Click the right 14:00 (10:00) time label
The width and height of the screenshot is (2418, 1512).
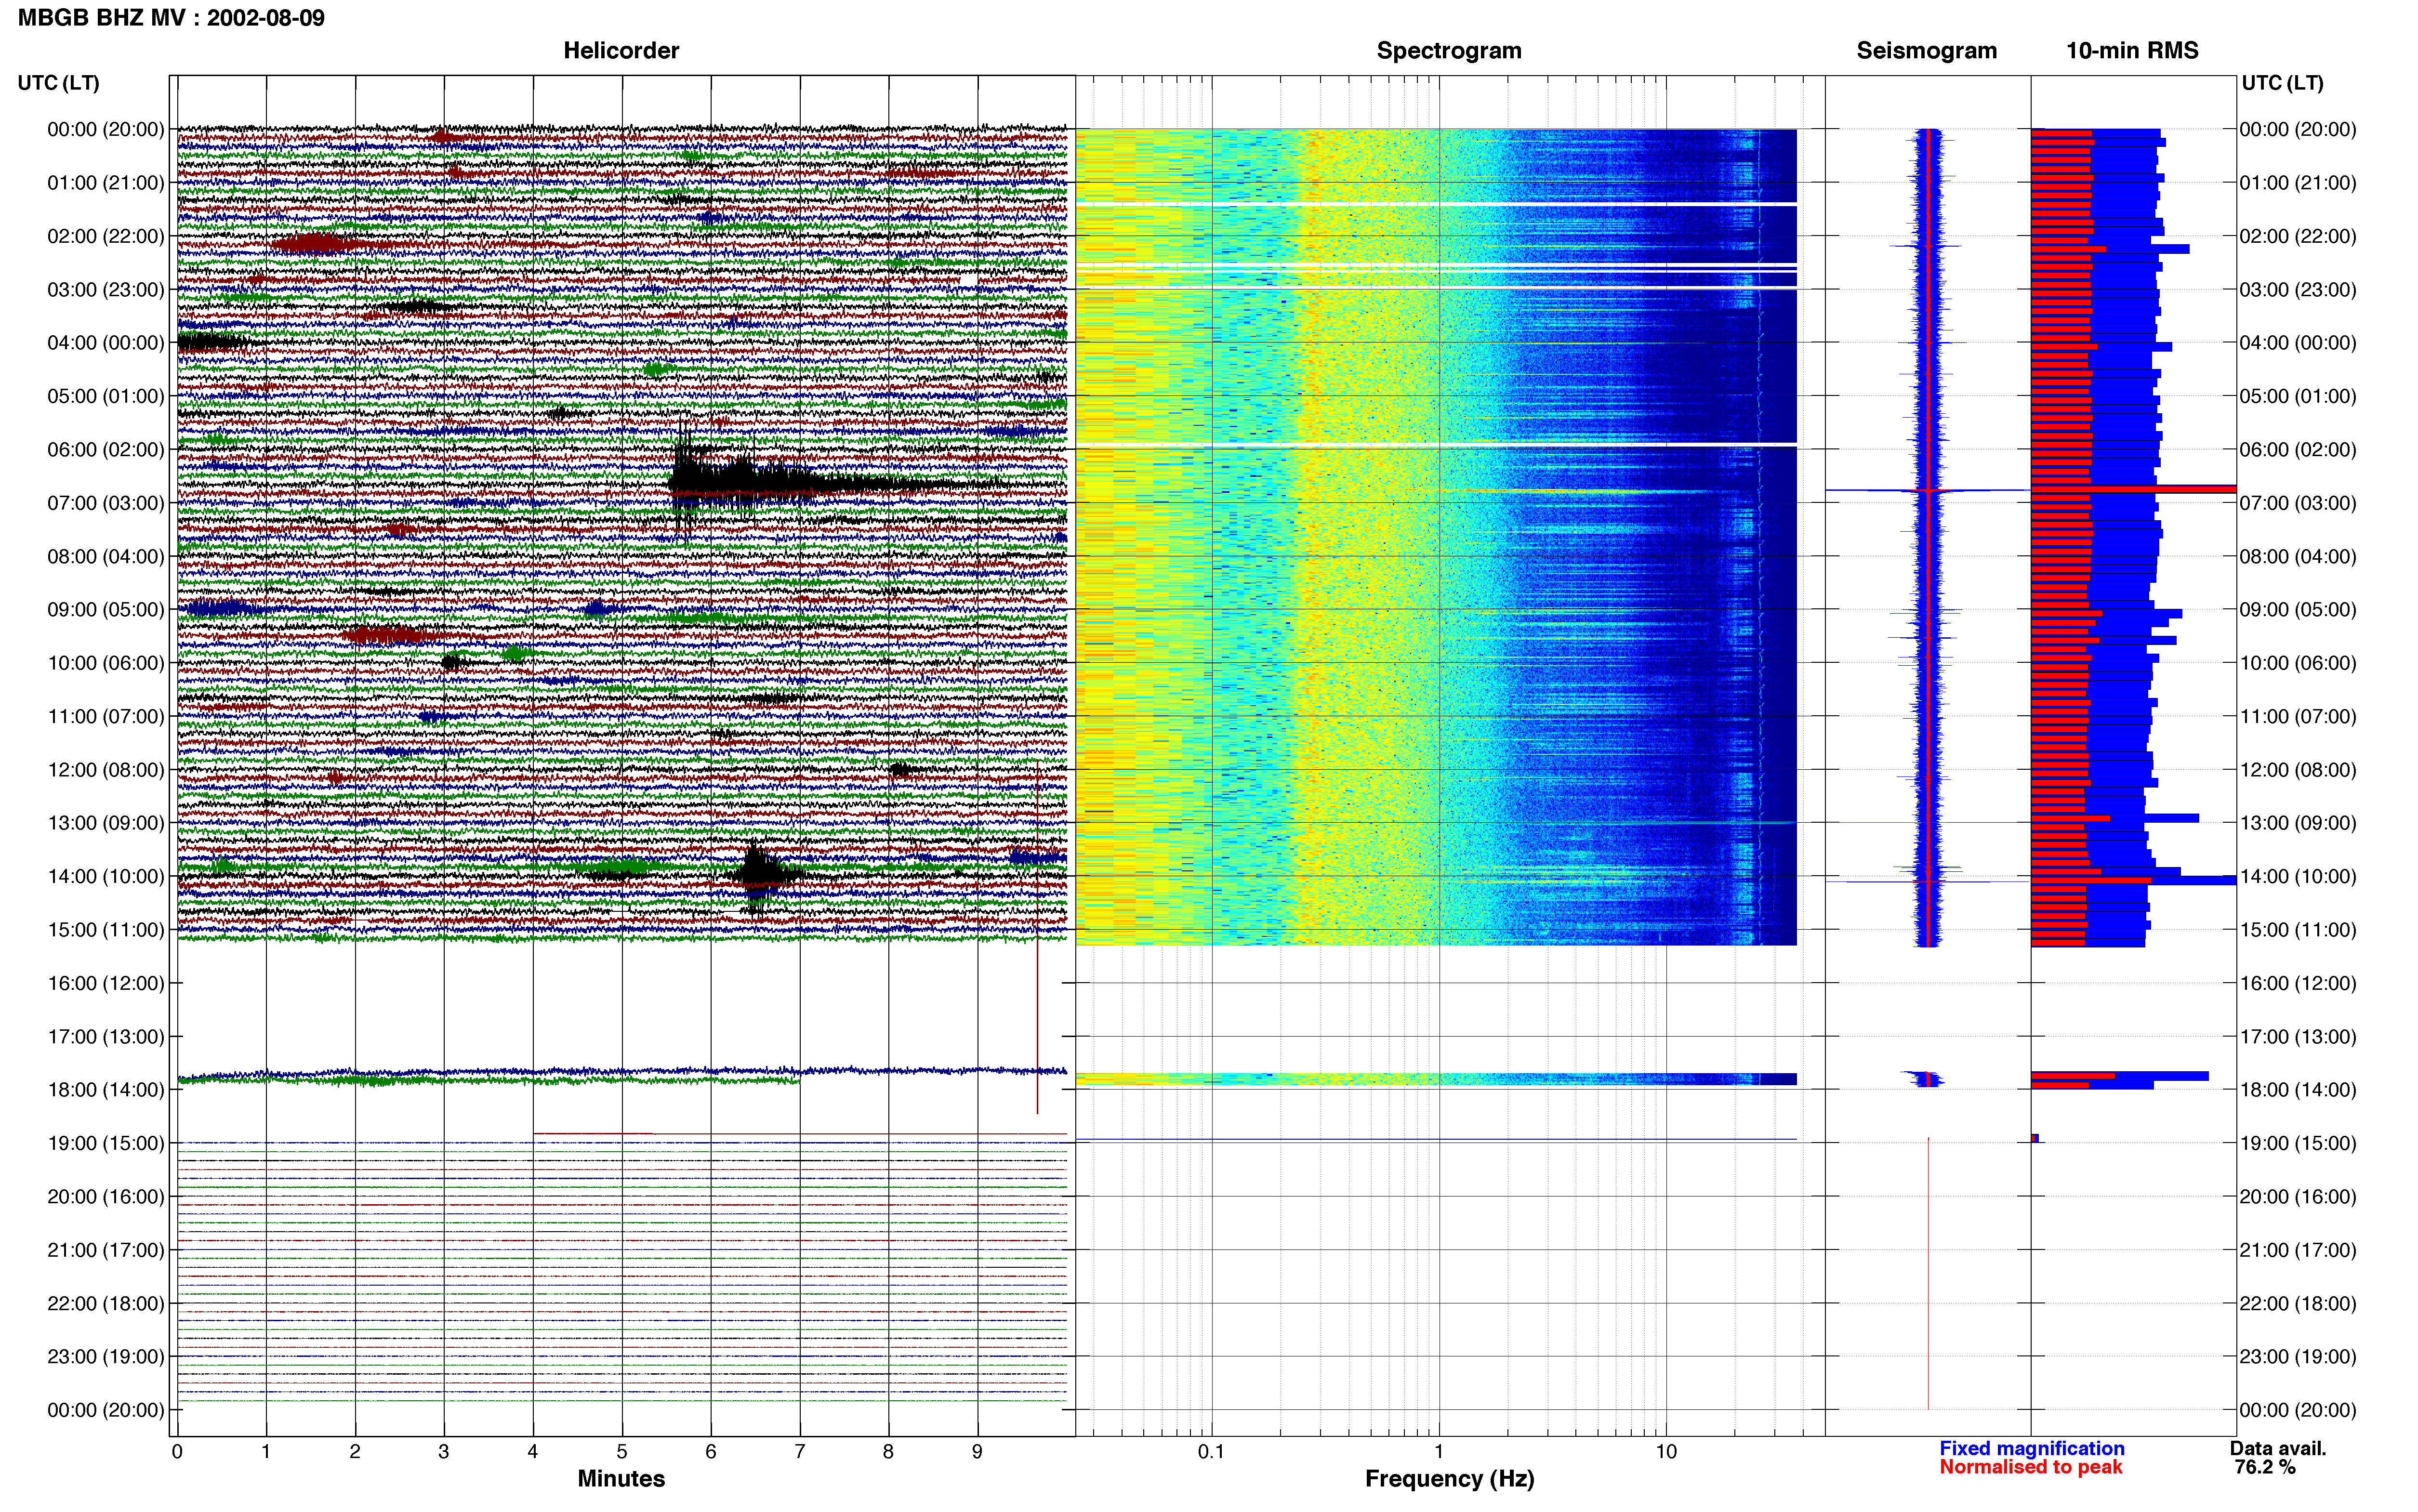coord(2297,876)
